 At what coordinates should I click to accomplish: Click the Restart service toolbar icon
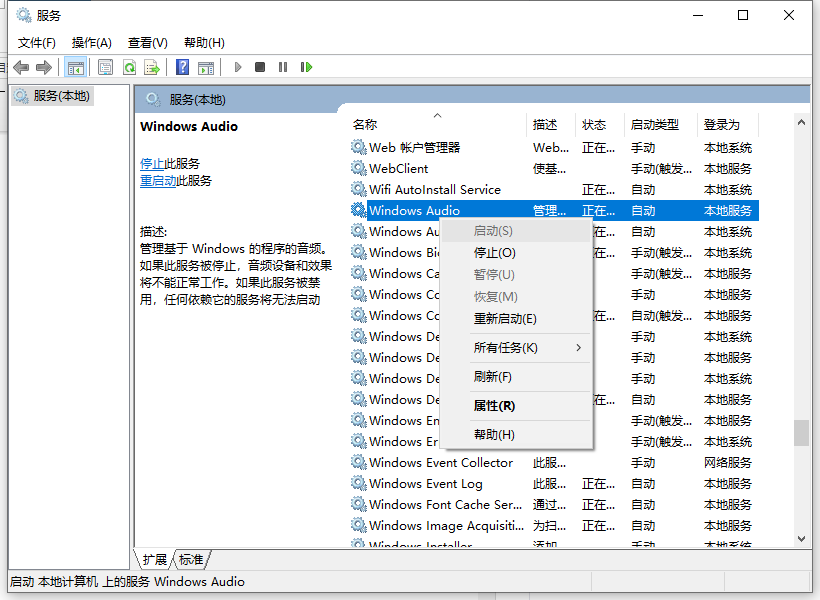(x=307, y=67)
